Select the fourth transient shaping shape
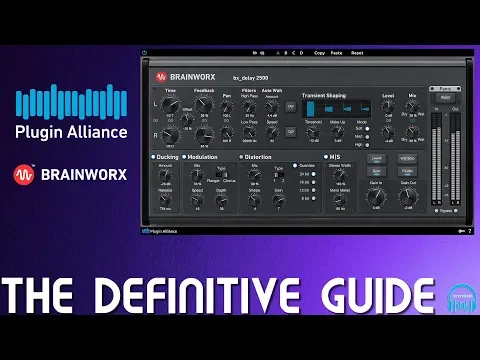Viewport: 480px width, 360px height. pyautogui.click(x=365, y=109)
